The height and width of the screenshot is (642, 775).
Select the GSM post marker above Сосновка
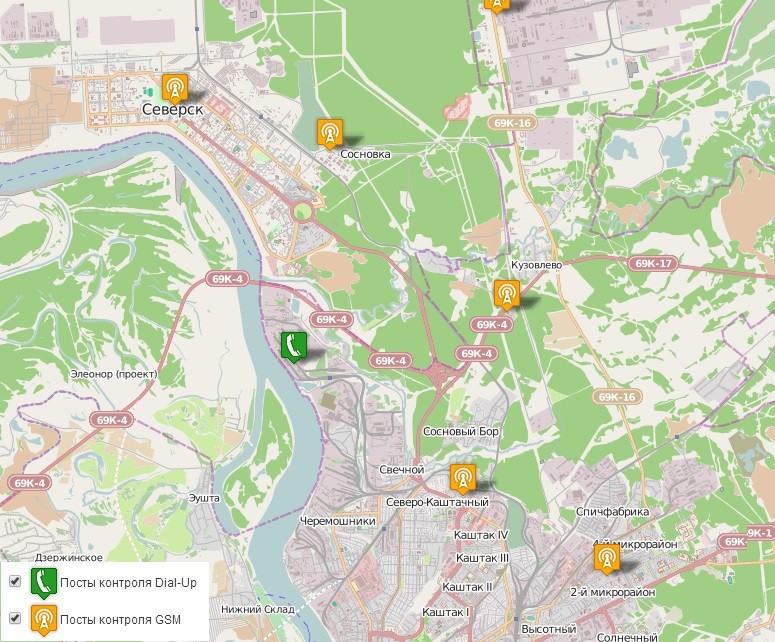tap(329, 131)
